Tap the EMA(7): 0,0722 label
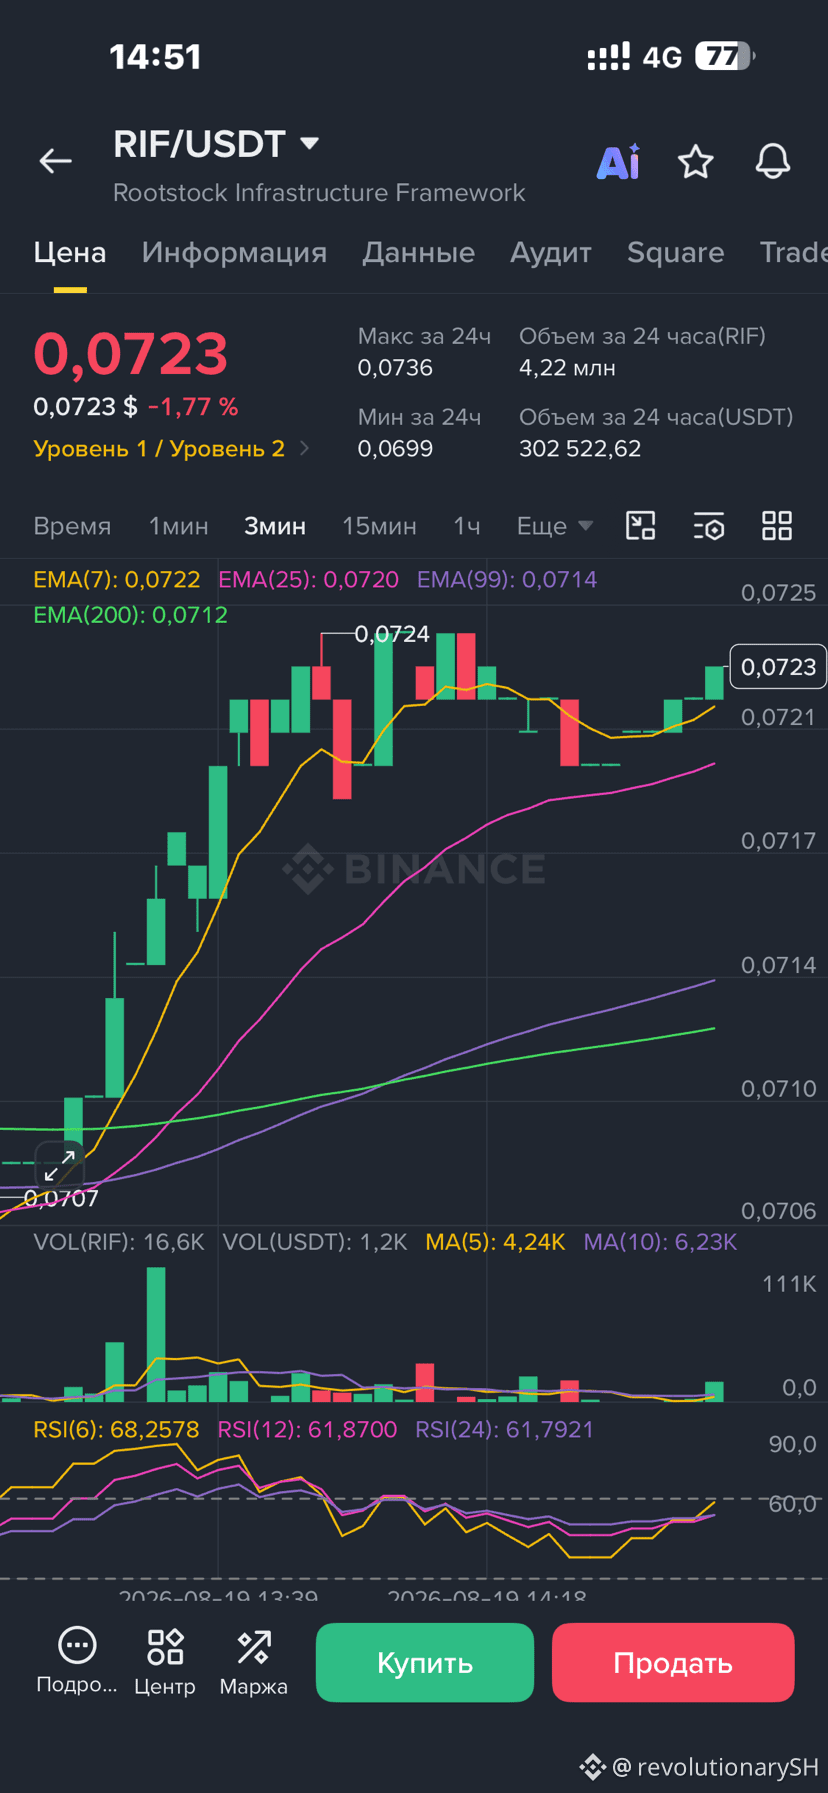 (116, 580)
